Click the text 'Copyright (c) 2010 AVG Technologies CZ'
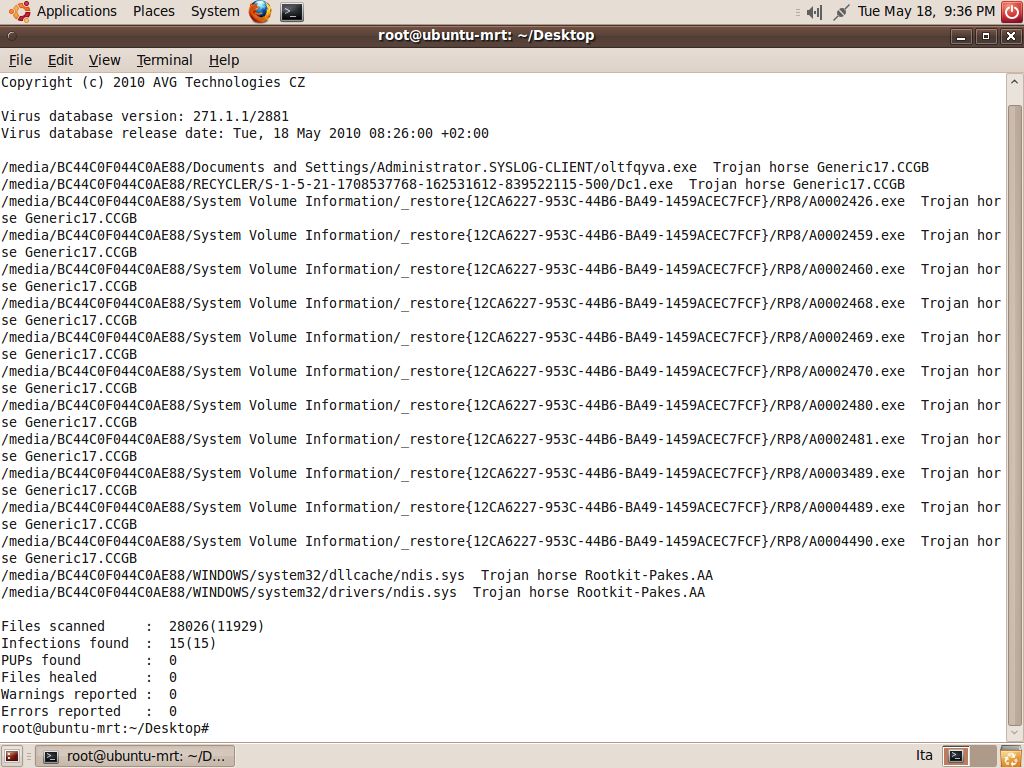1024x768 pixels. click(153, 82)
